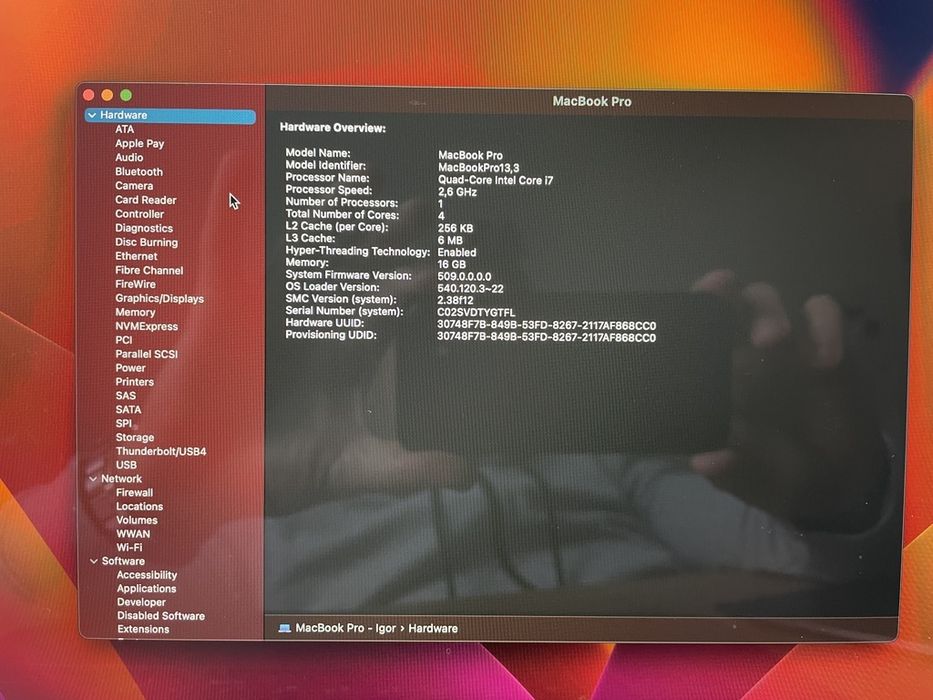This screenshot has height=700, width=933.
Task: Click the serial number C02SVDTYGTFL
Action: point(476,312)
